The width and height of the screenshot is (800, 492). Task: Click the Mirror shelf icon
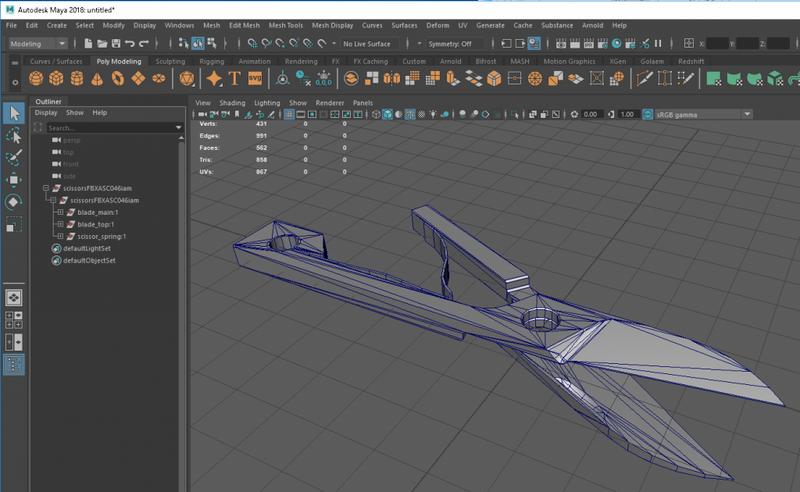click(392, 79)
